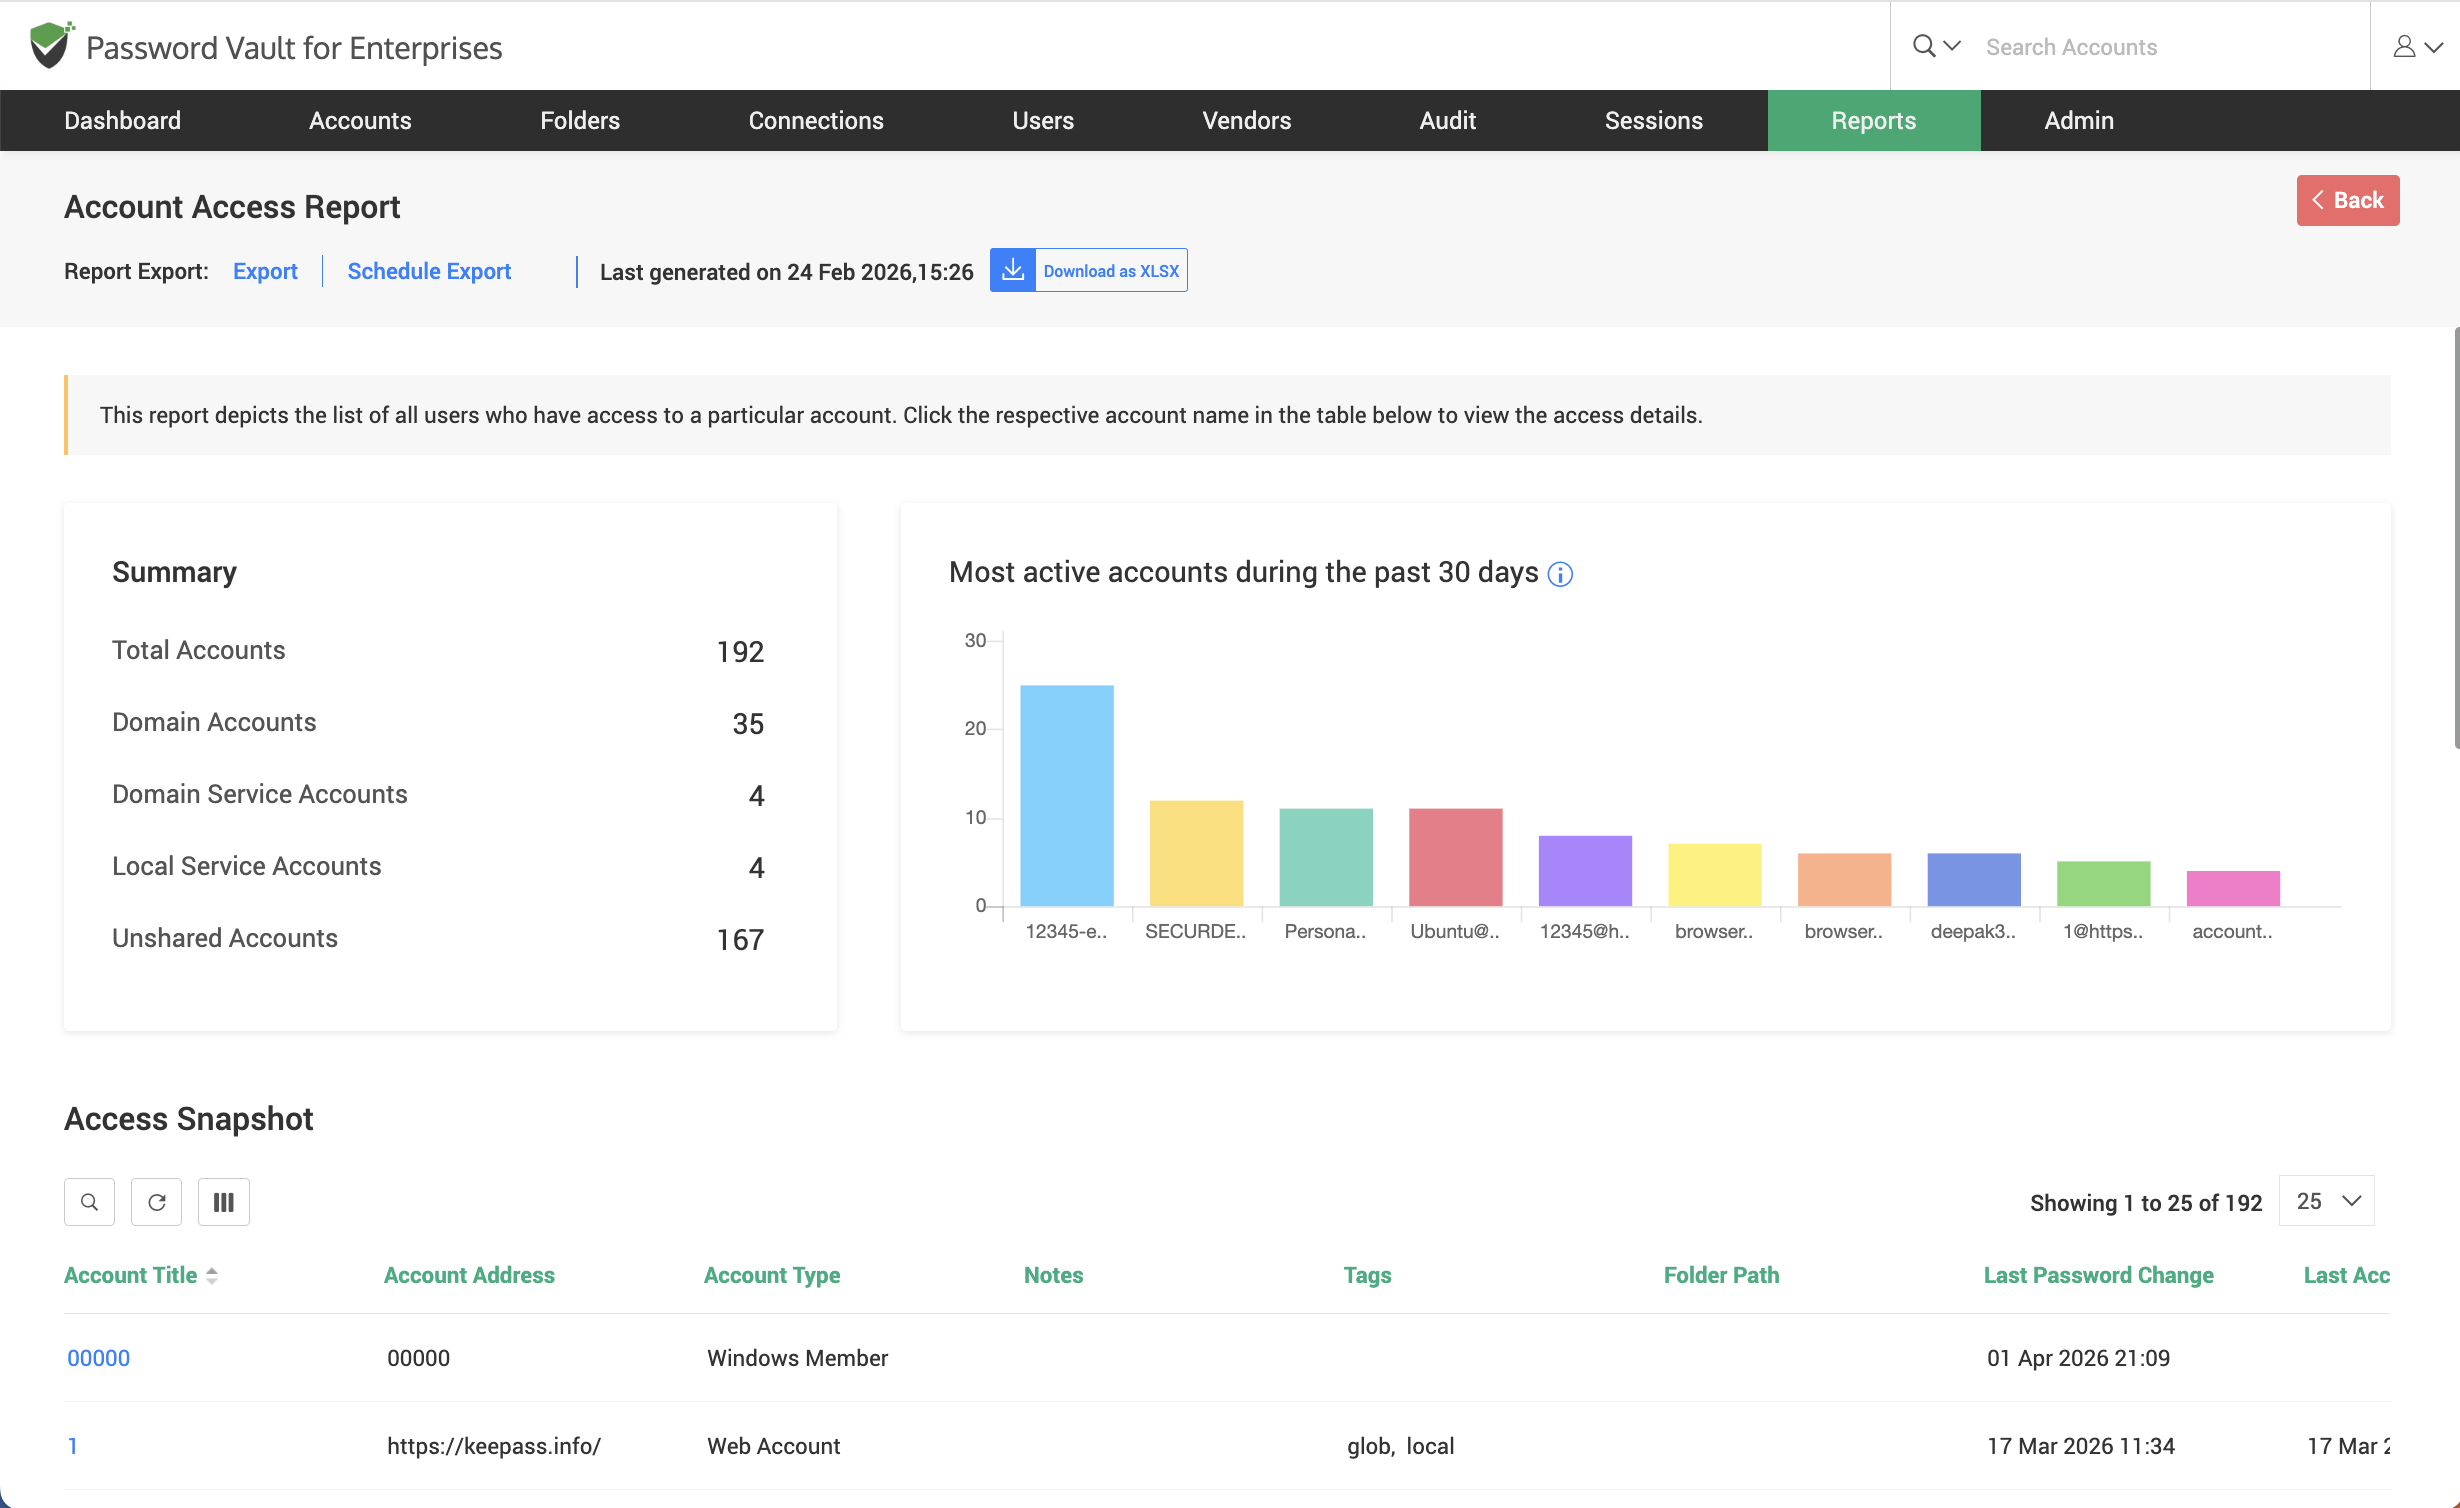Open the 00000 account link
This screenshot has width=2460, height=1508.
click(98, 1358)
